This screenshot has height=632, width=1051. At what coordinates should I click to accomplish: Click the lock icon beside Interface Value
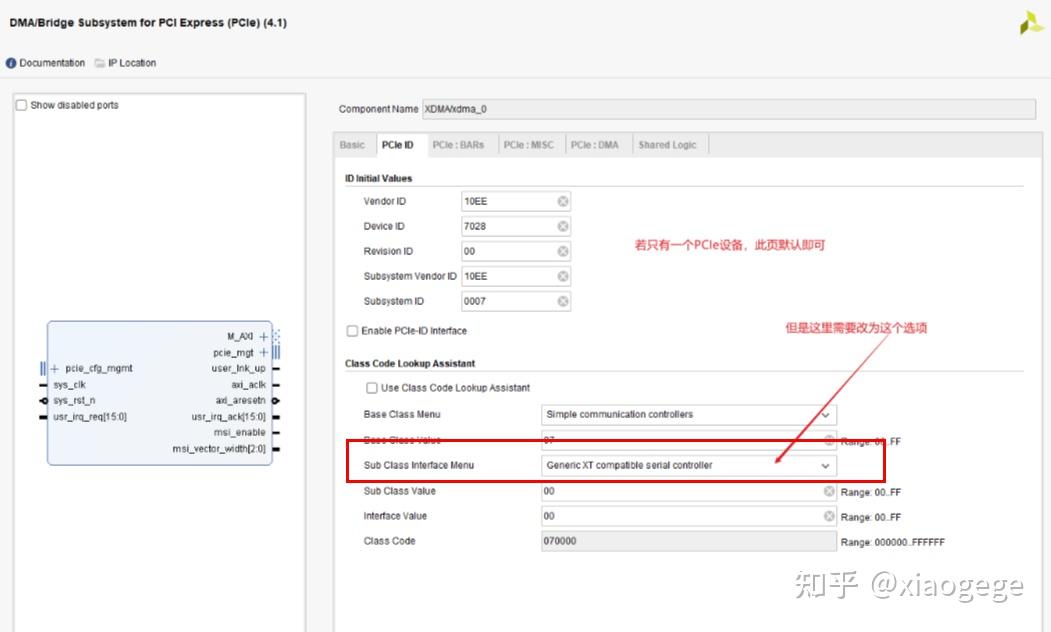pyautogui.click(x=828, y=516)
